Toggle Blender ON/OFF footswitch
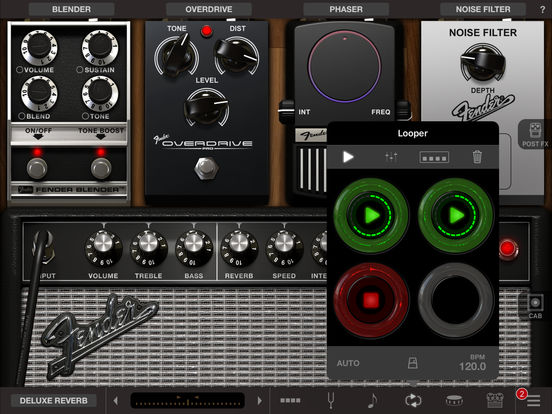 (37, 168)
